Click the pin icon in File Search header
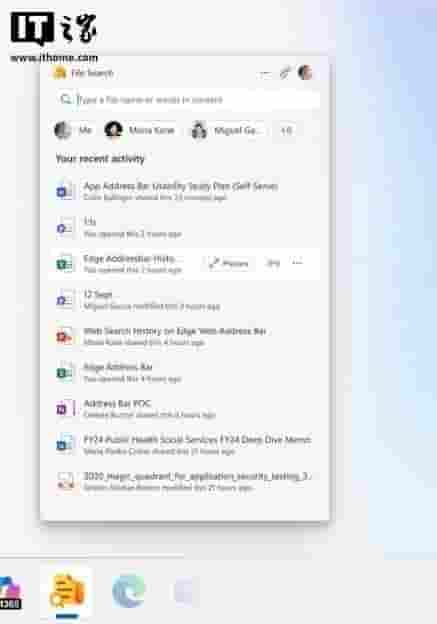This screenshot has width=437, height=624. pyautogui.click(x=285, y=73)
